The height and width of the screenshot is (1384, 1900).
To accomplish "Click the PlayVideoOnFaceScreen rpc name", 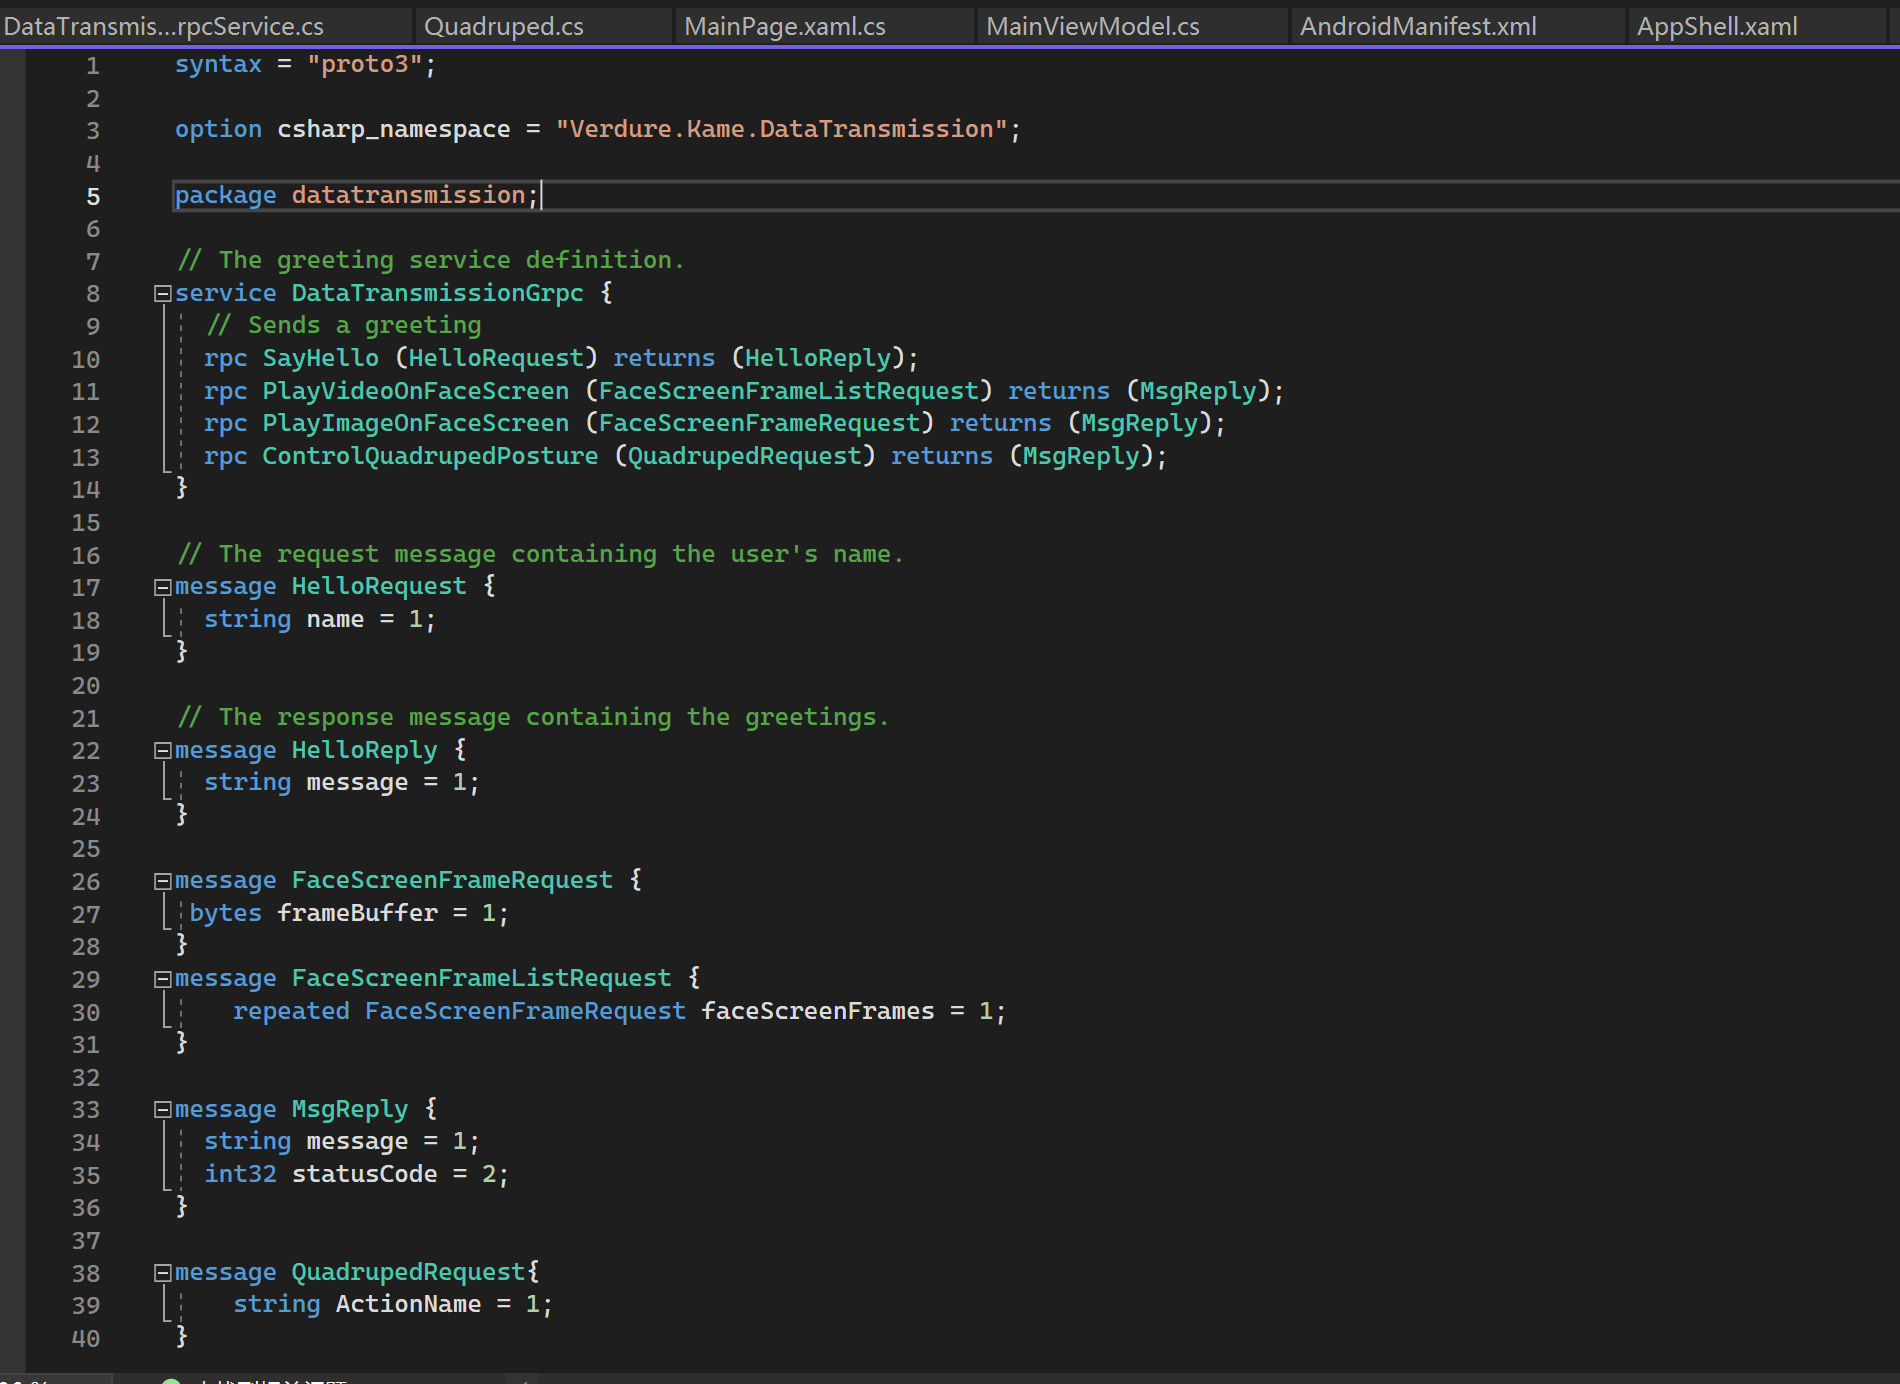I will click(x=416, y=391).
